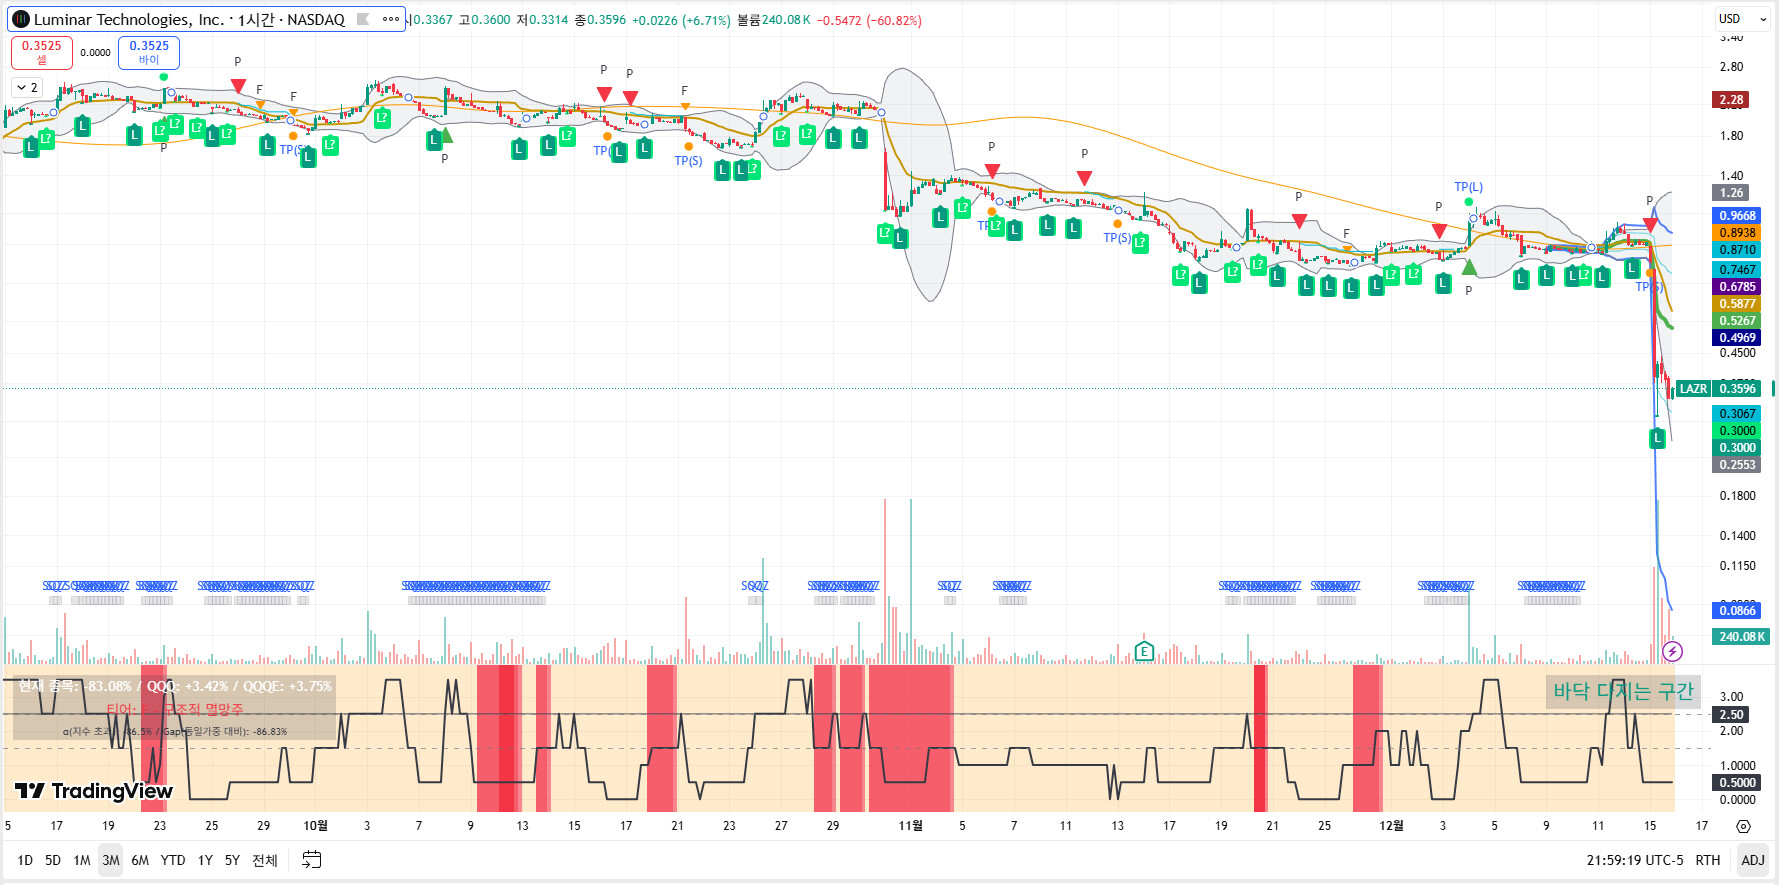Click the +0.0226 (+6.71%) change value

681,20
